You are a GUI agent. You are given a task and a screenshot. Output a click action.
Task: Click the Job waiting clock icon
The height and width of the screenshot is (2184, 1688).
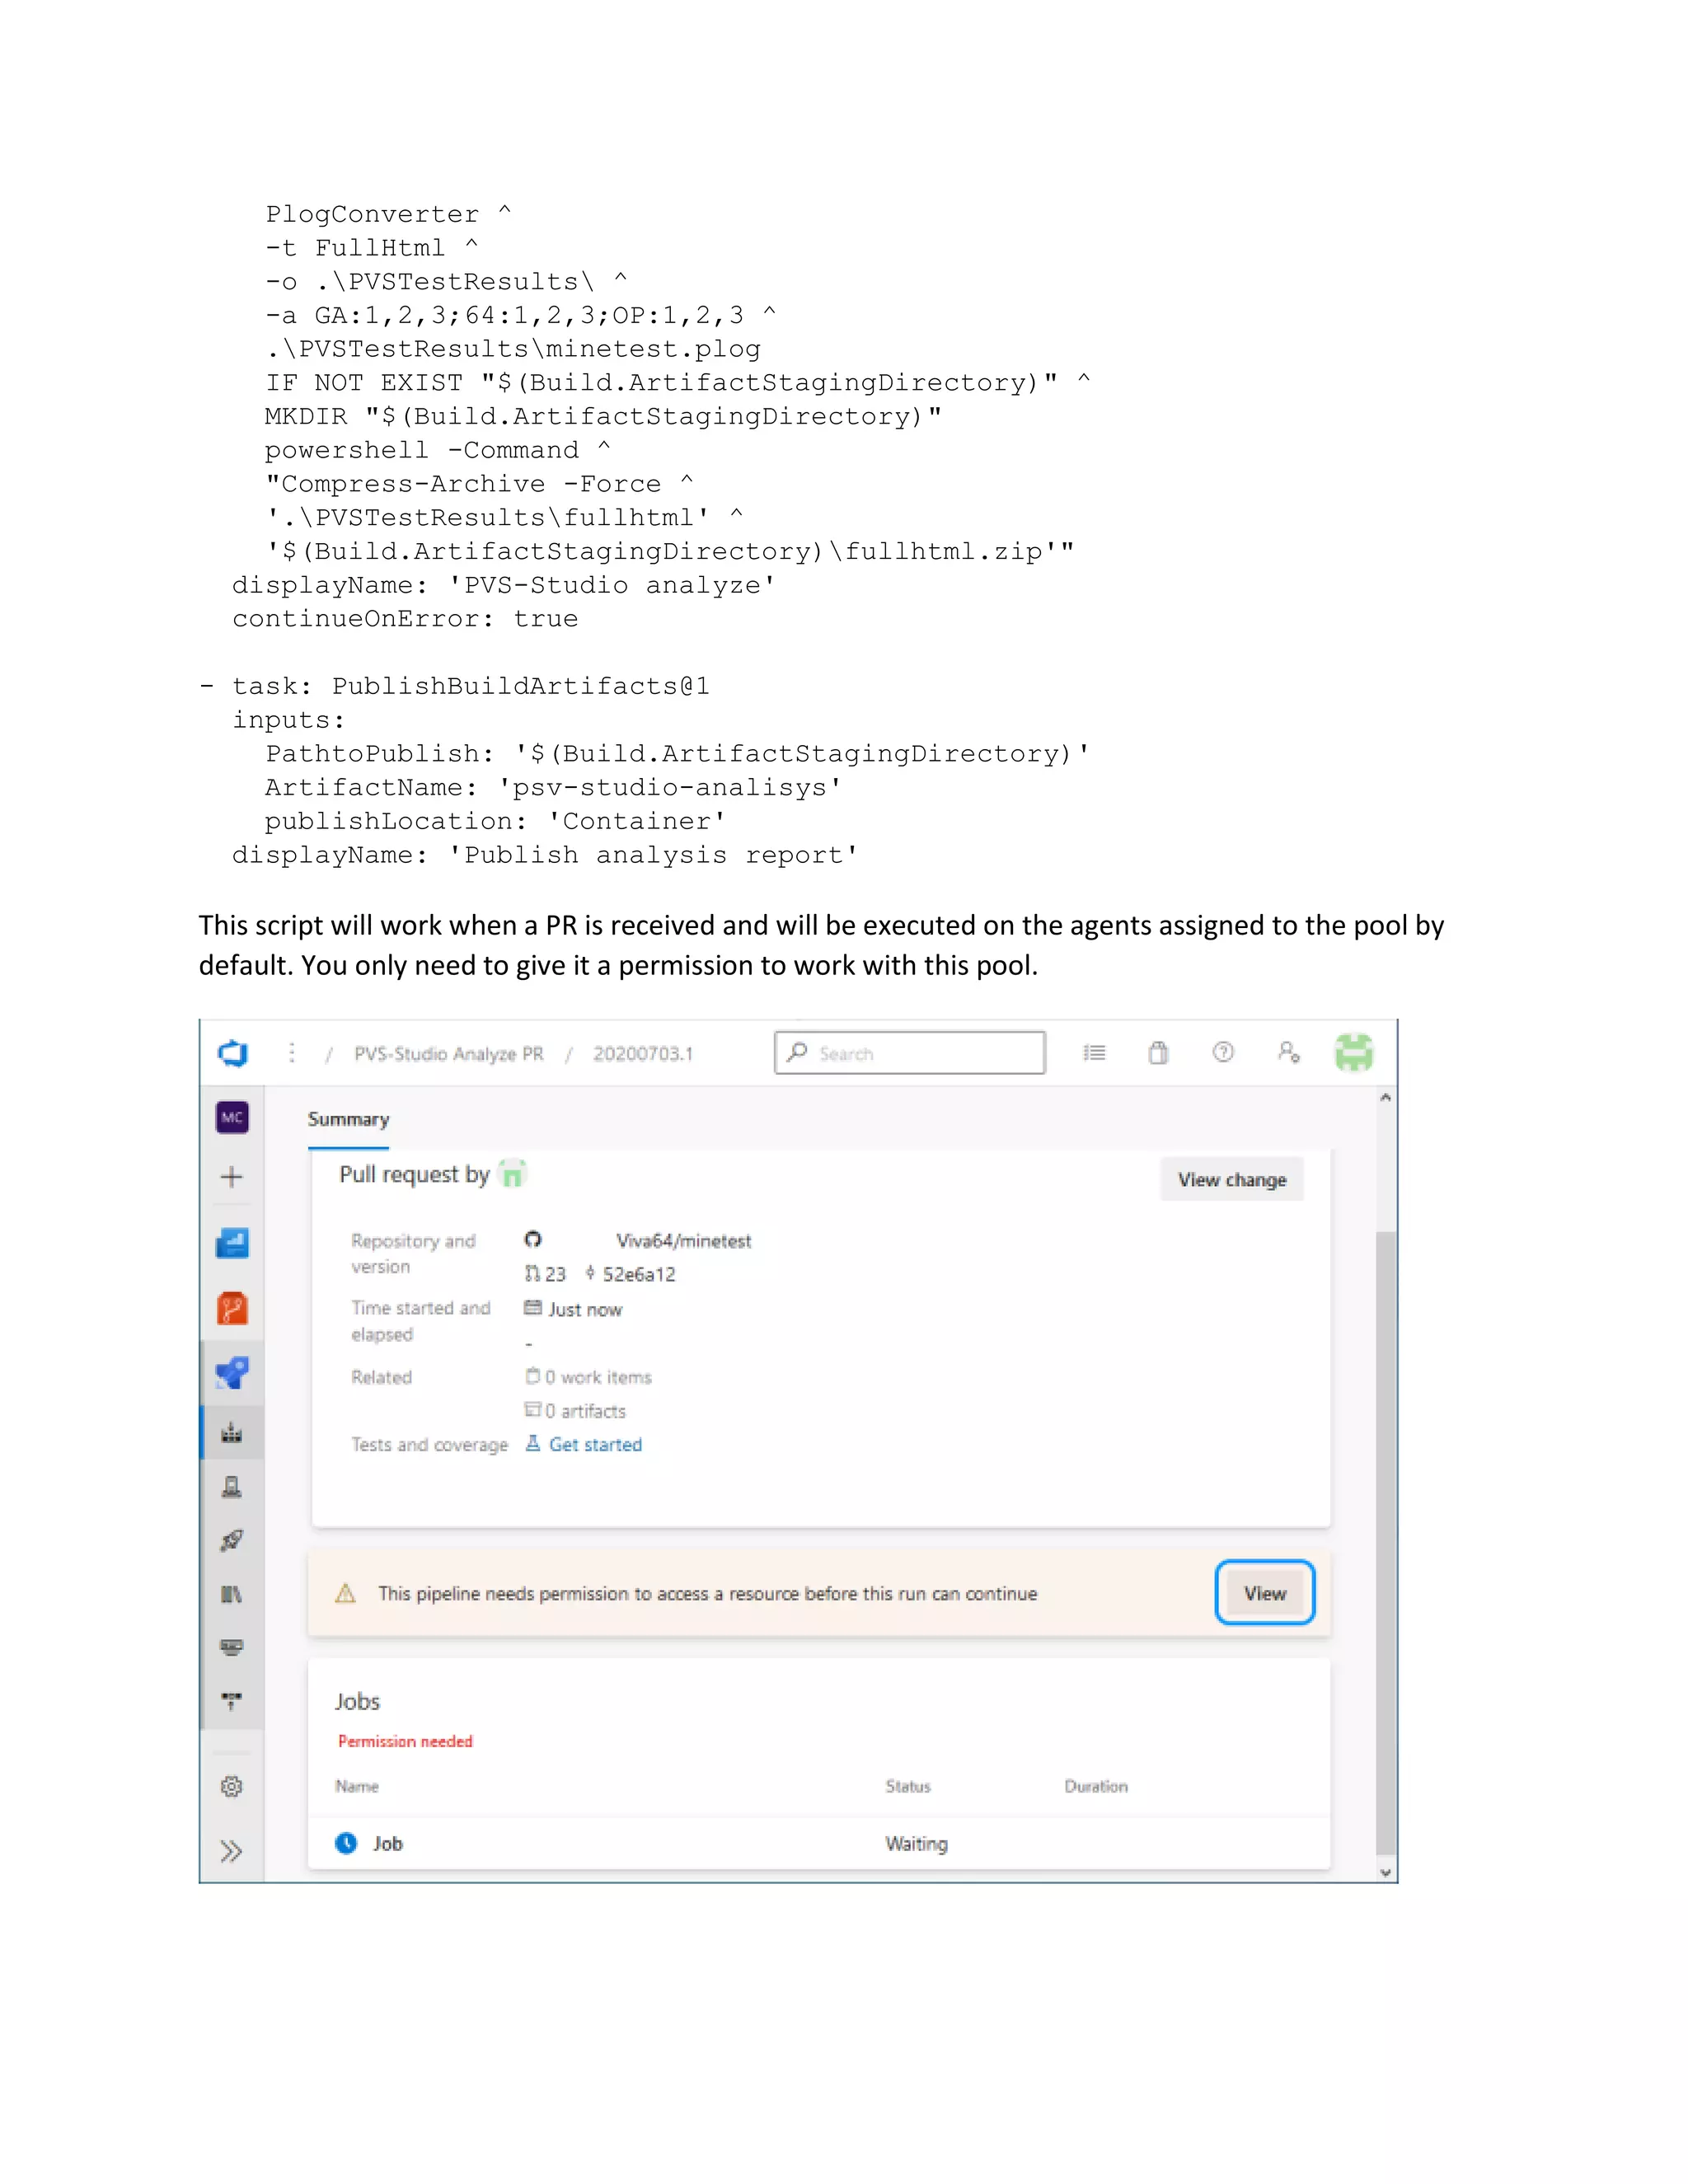pos(346,1843)
